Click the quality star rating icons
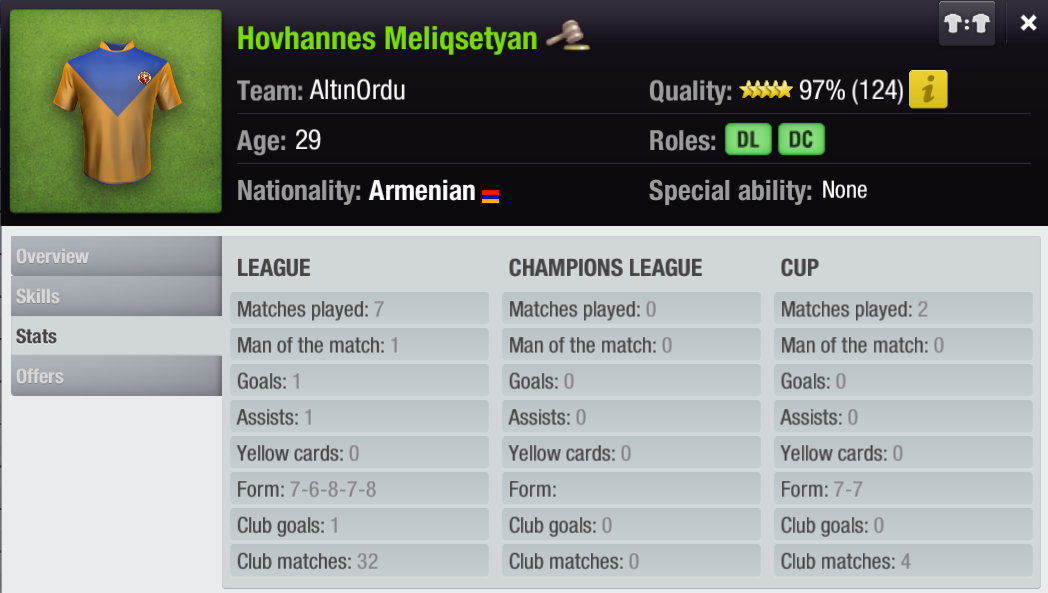1048x593 pixels. click(x=765, y=91)
